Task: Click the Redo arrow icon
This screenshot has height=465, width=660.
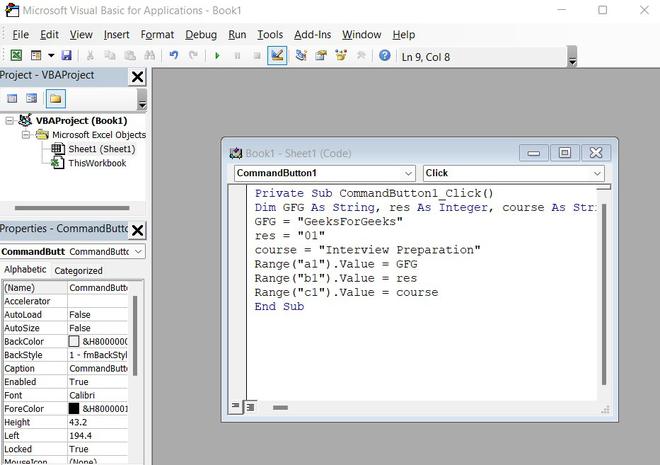Action: point(193,55)
